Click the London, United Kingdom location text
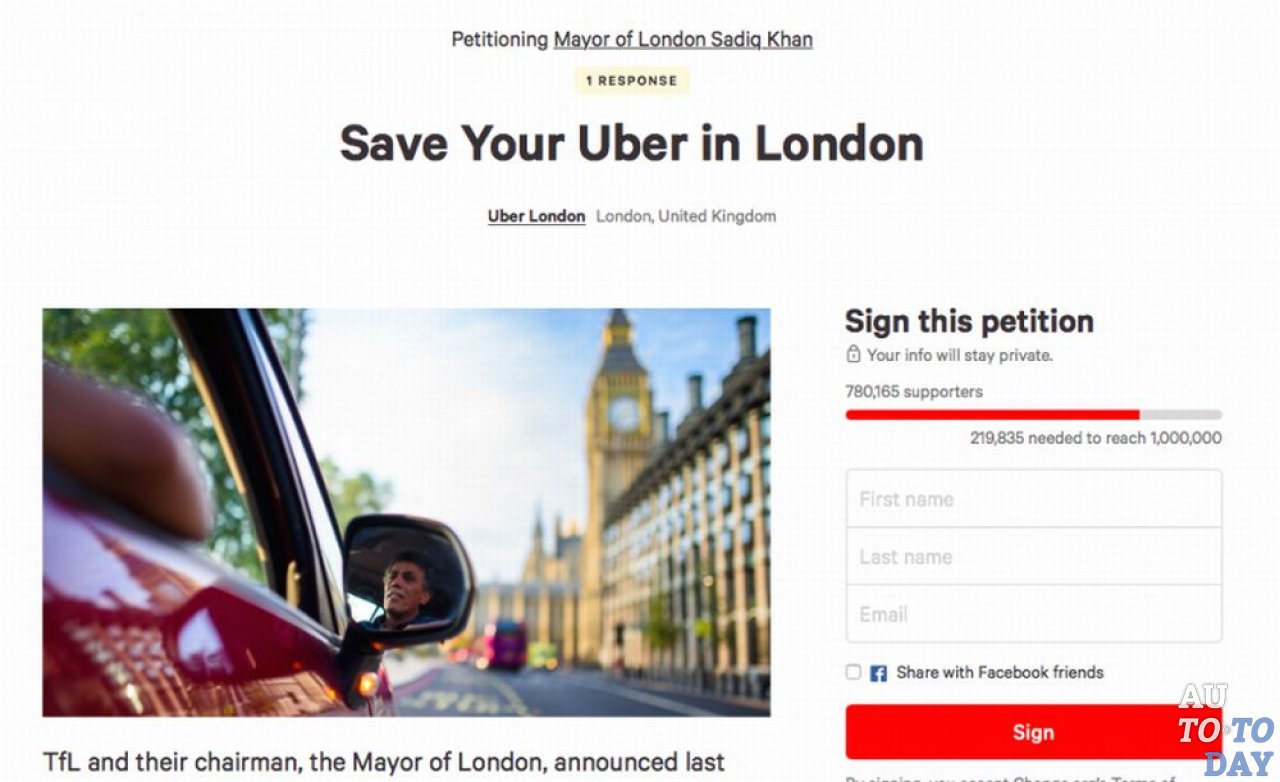The width and height of the screenshot is (1280, 782). coord(686,216)
